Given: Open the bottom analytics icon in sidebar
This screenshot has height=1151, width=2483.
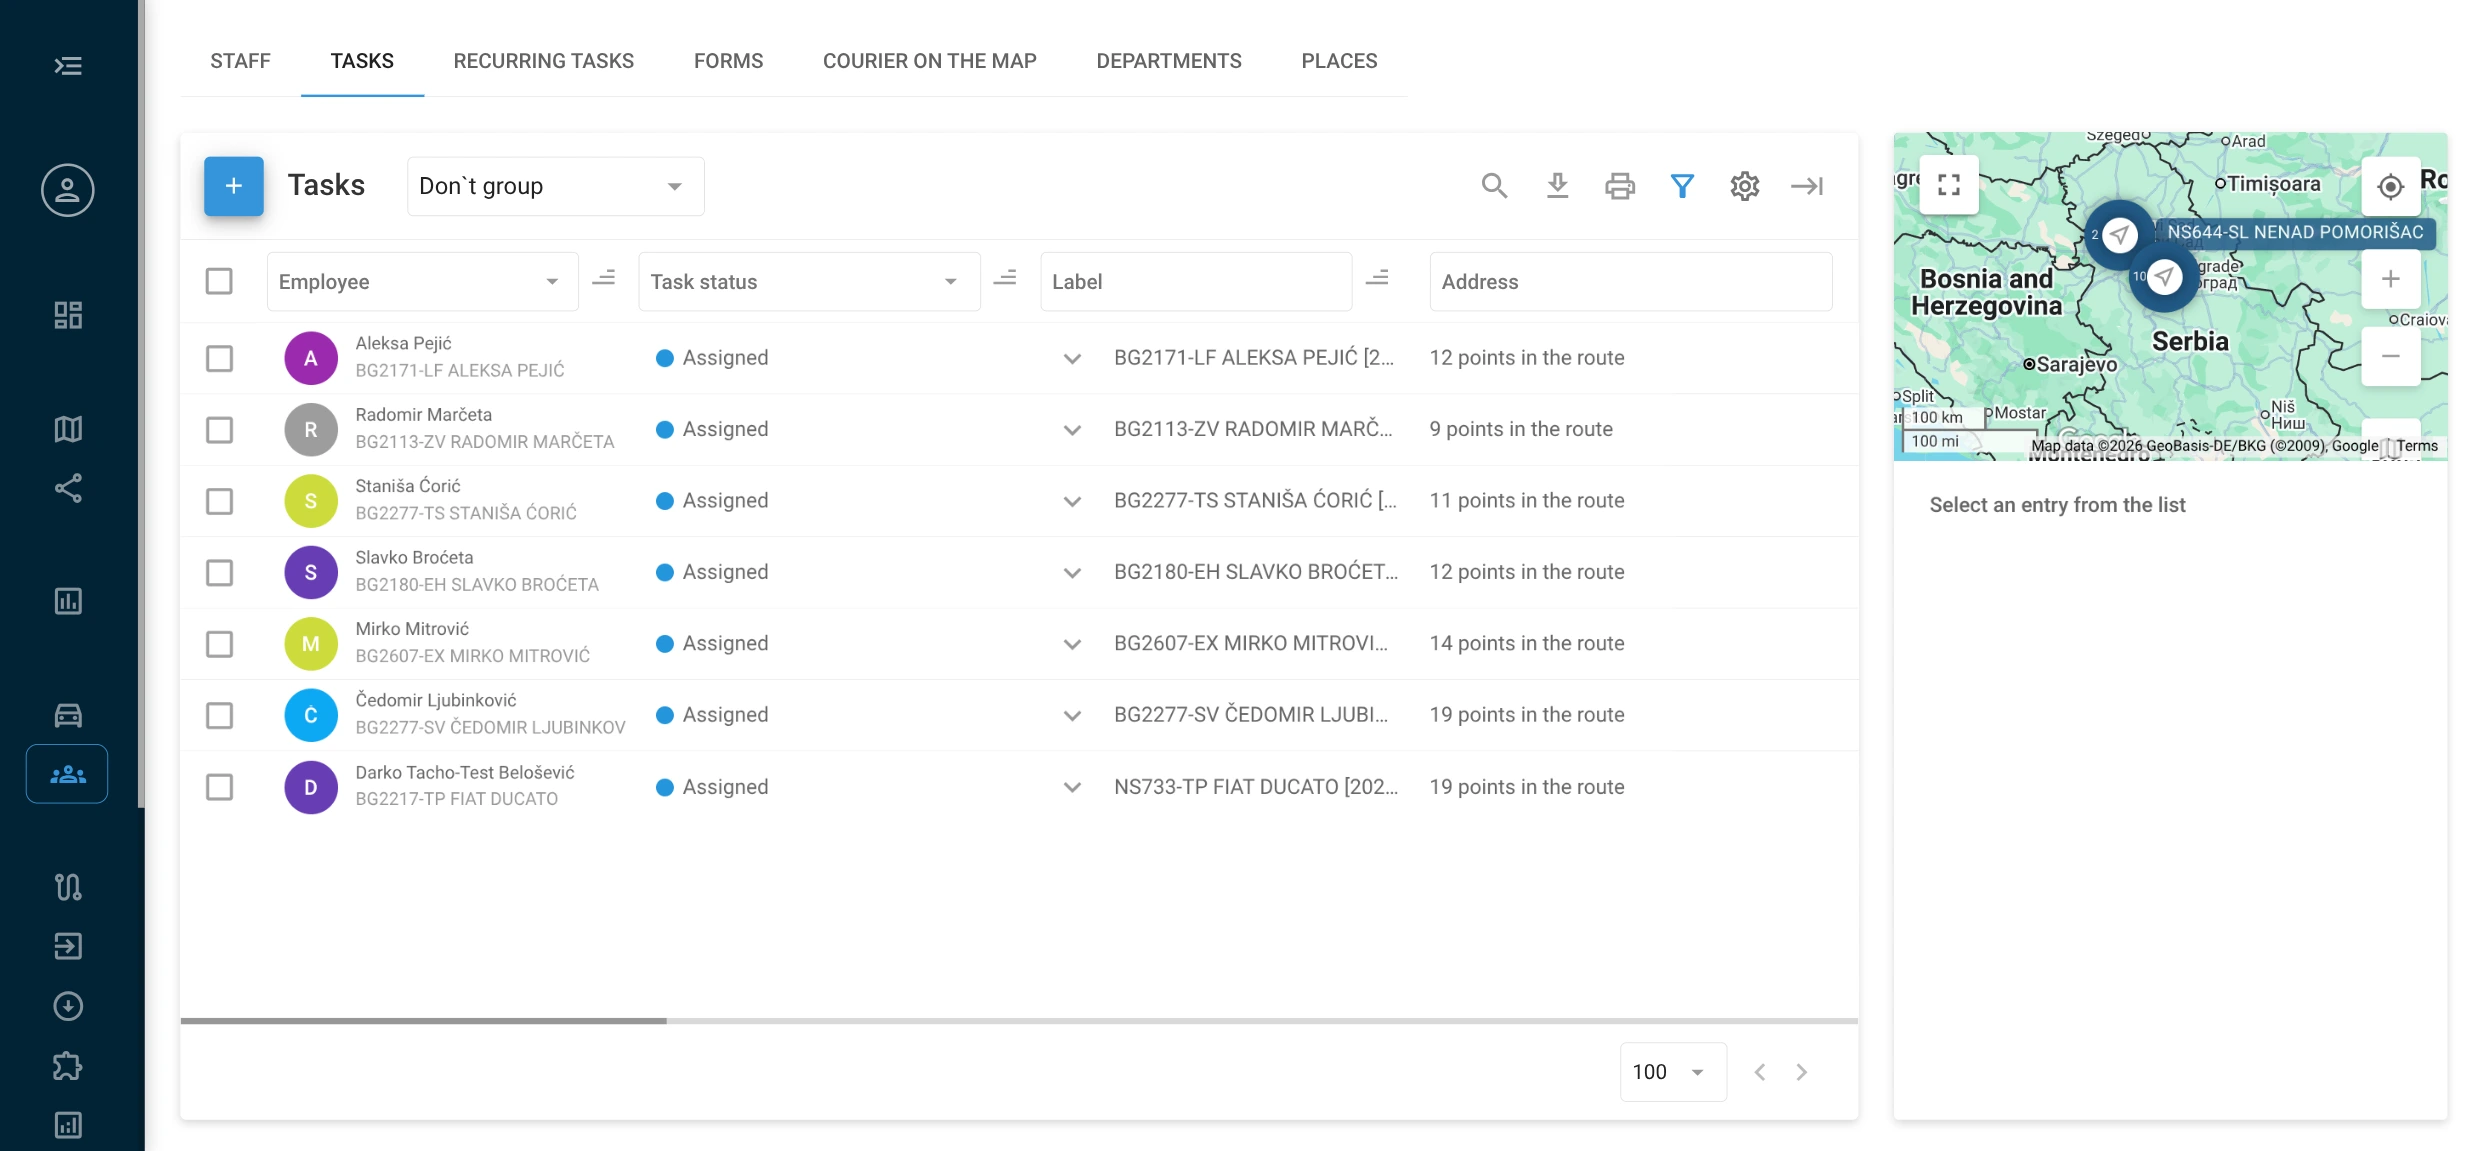Looking at the screenshot, I should click(x=68, y=1125).
